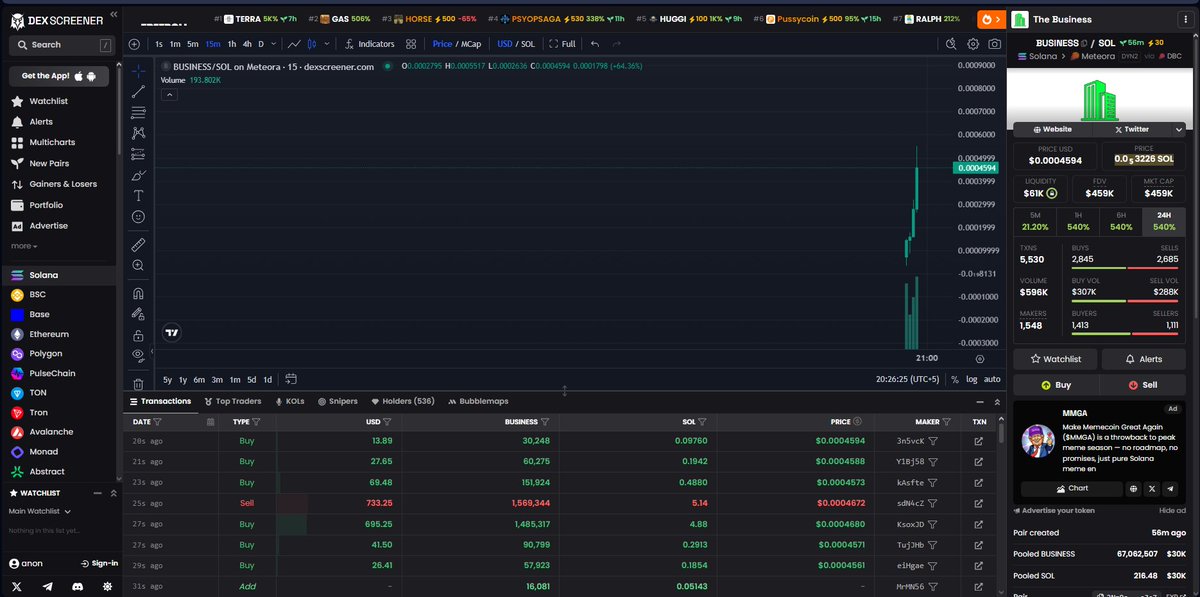Screen dimensions: 1200x597
Task: Open the Fibonacci retracement tools
Action: pyautogui.click(x=138, y=112)
